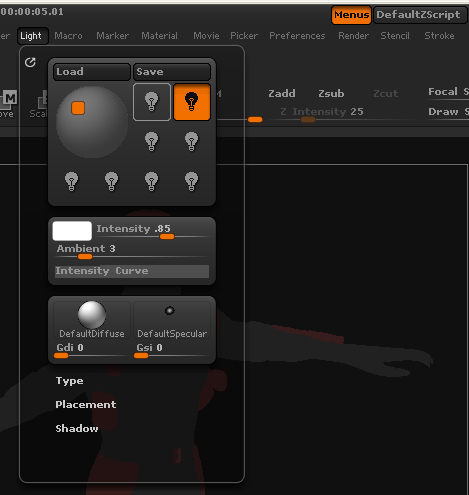Expand the Shadow sub-palette

[77, 428]
